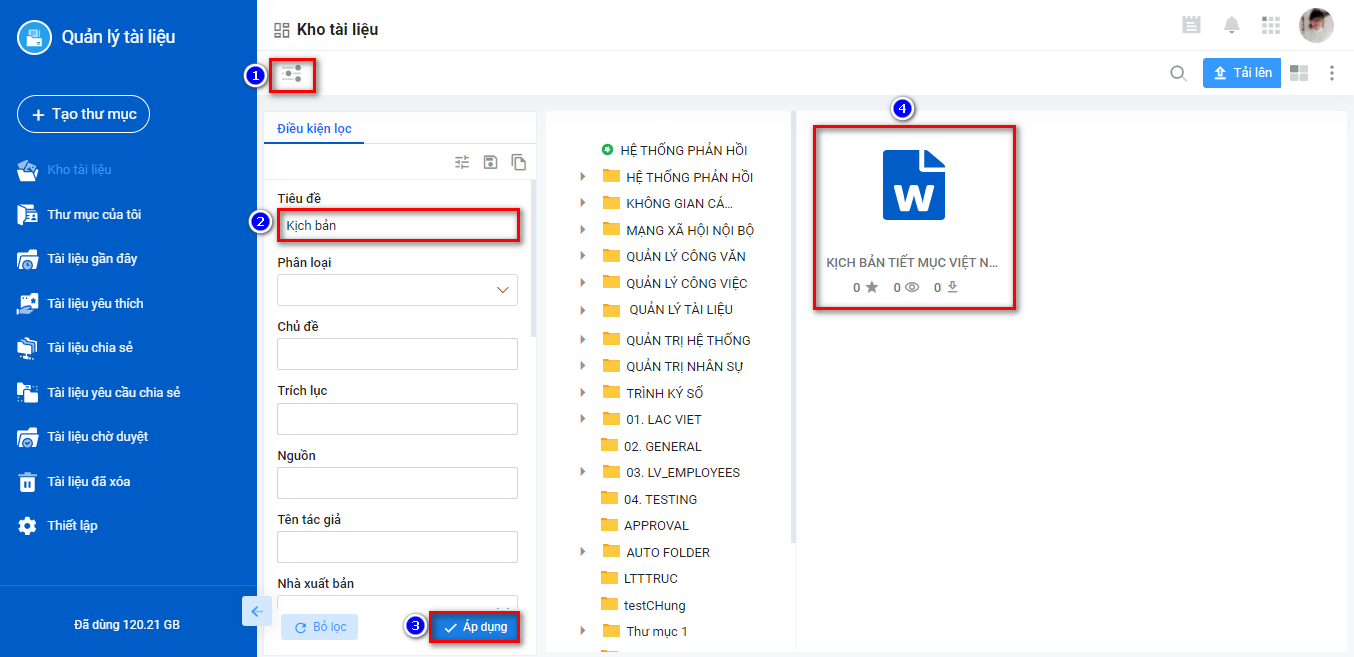Open the calendar notes icon in header
This screenshot has width=1354, height=657.
pos(1191,25)
